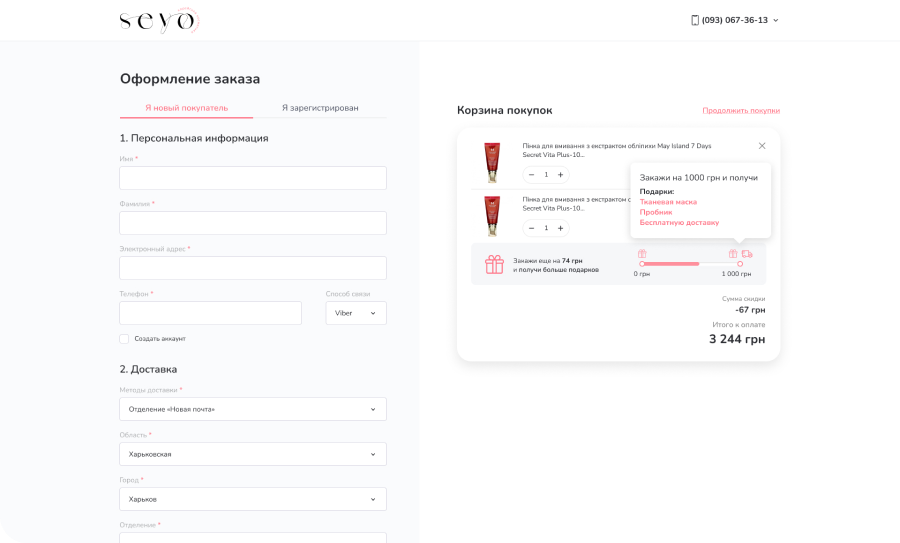Open the Viber contact method dropdown

[356, 313]
